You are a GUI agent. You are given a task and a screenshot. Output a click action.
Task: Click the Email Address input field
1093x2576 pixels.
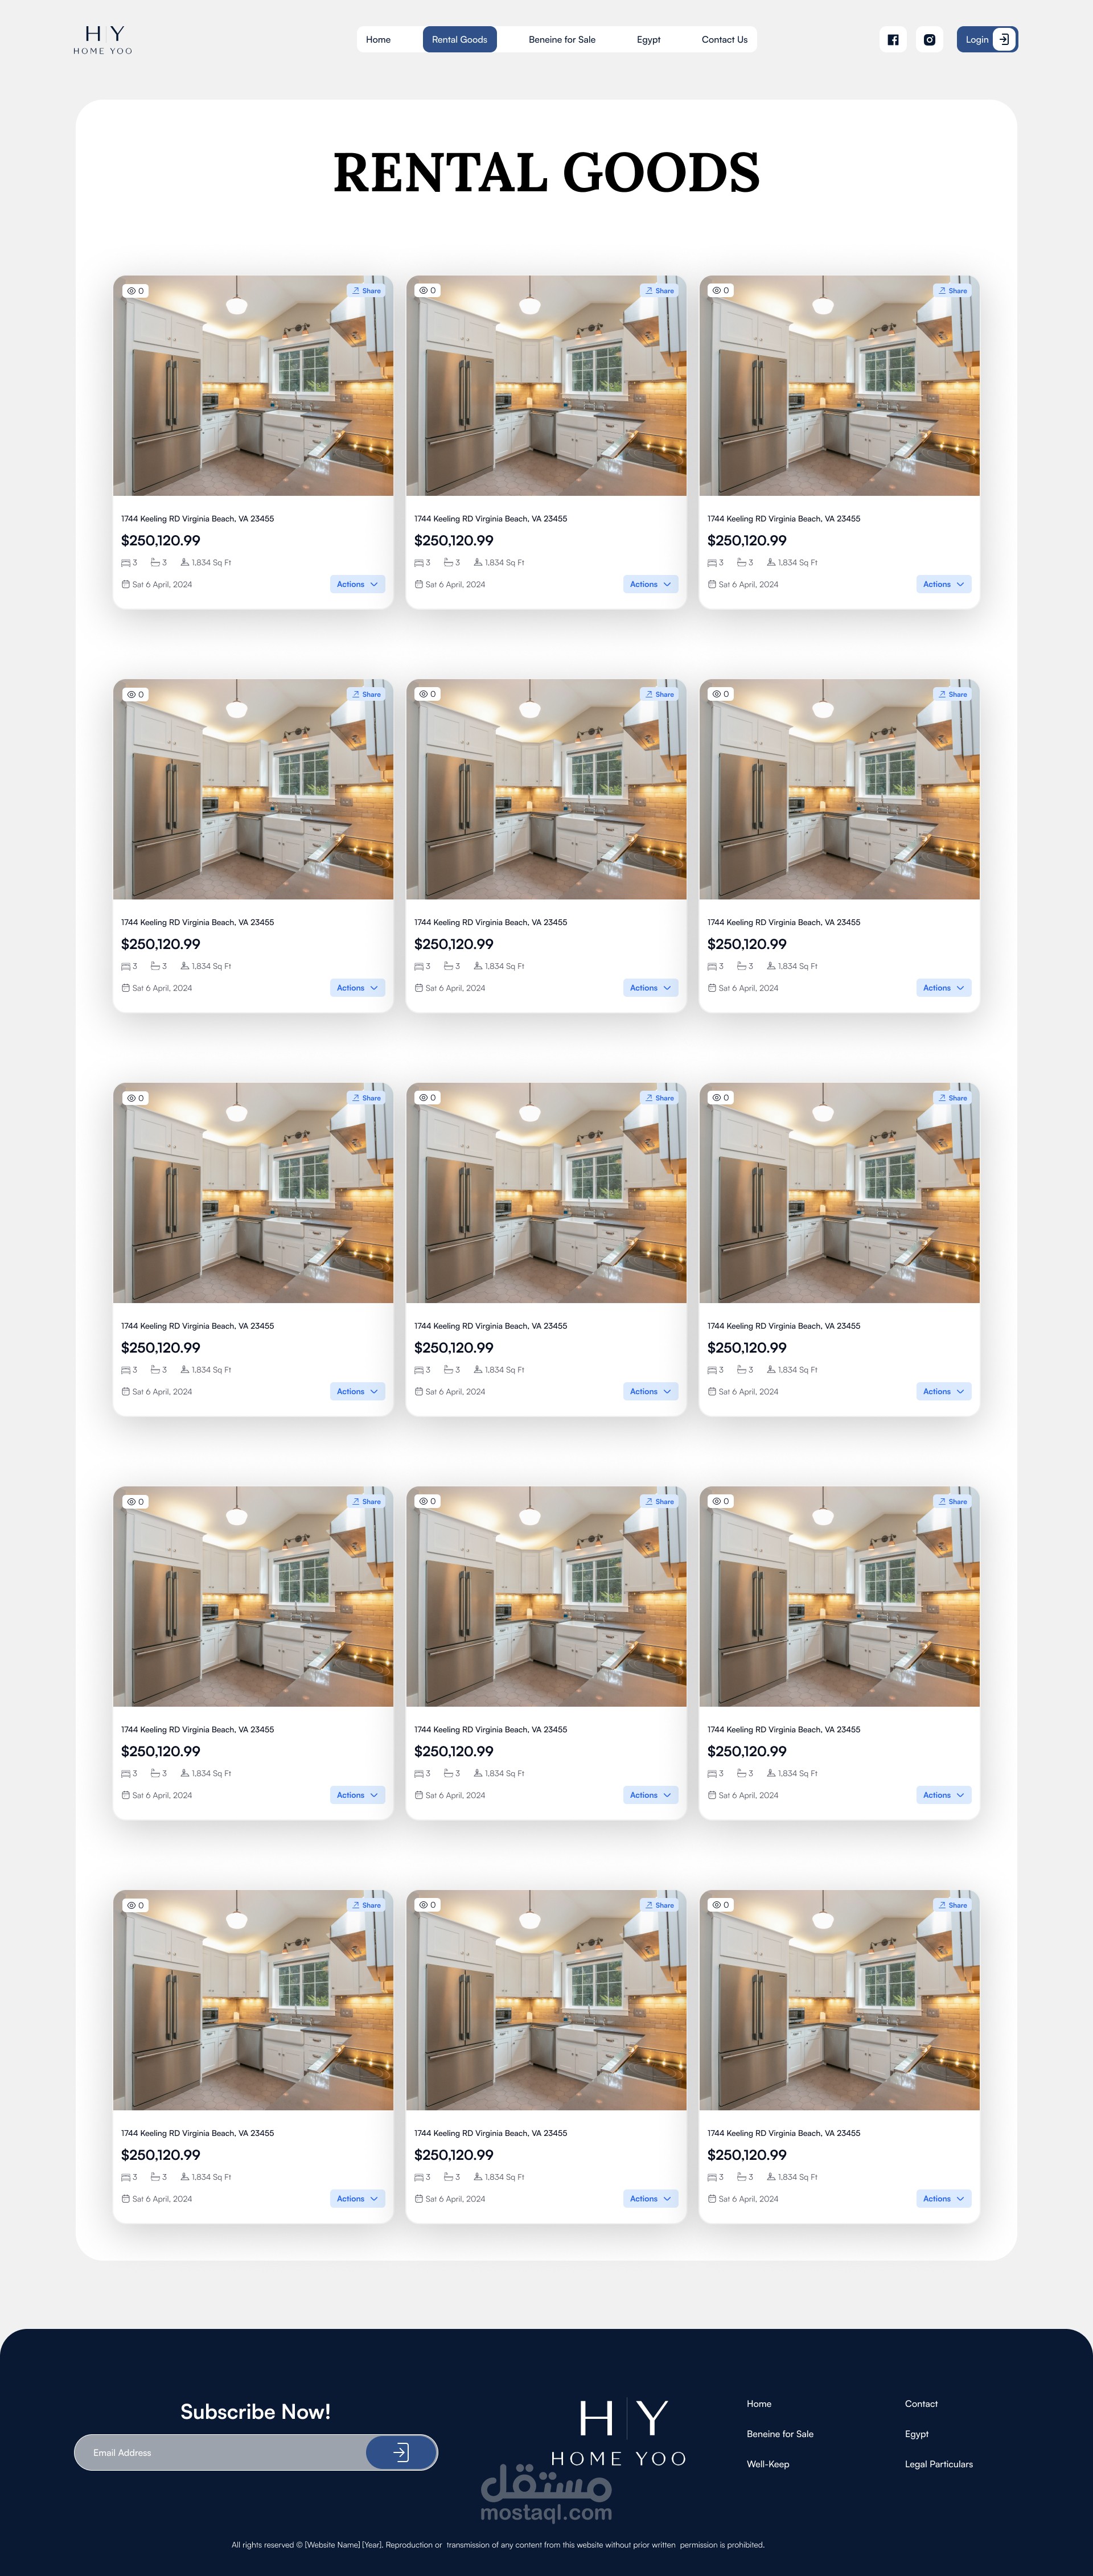[220, 2452]
